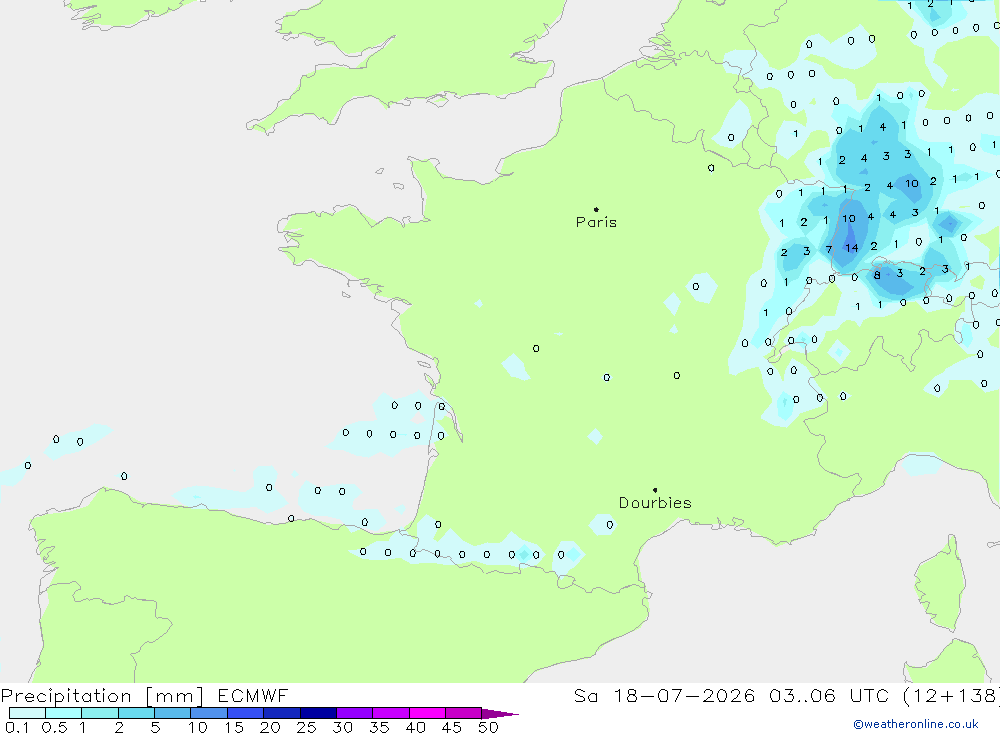Click the '50' legend scale label

[x=488, y=727]
